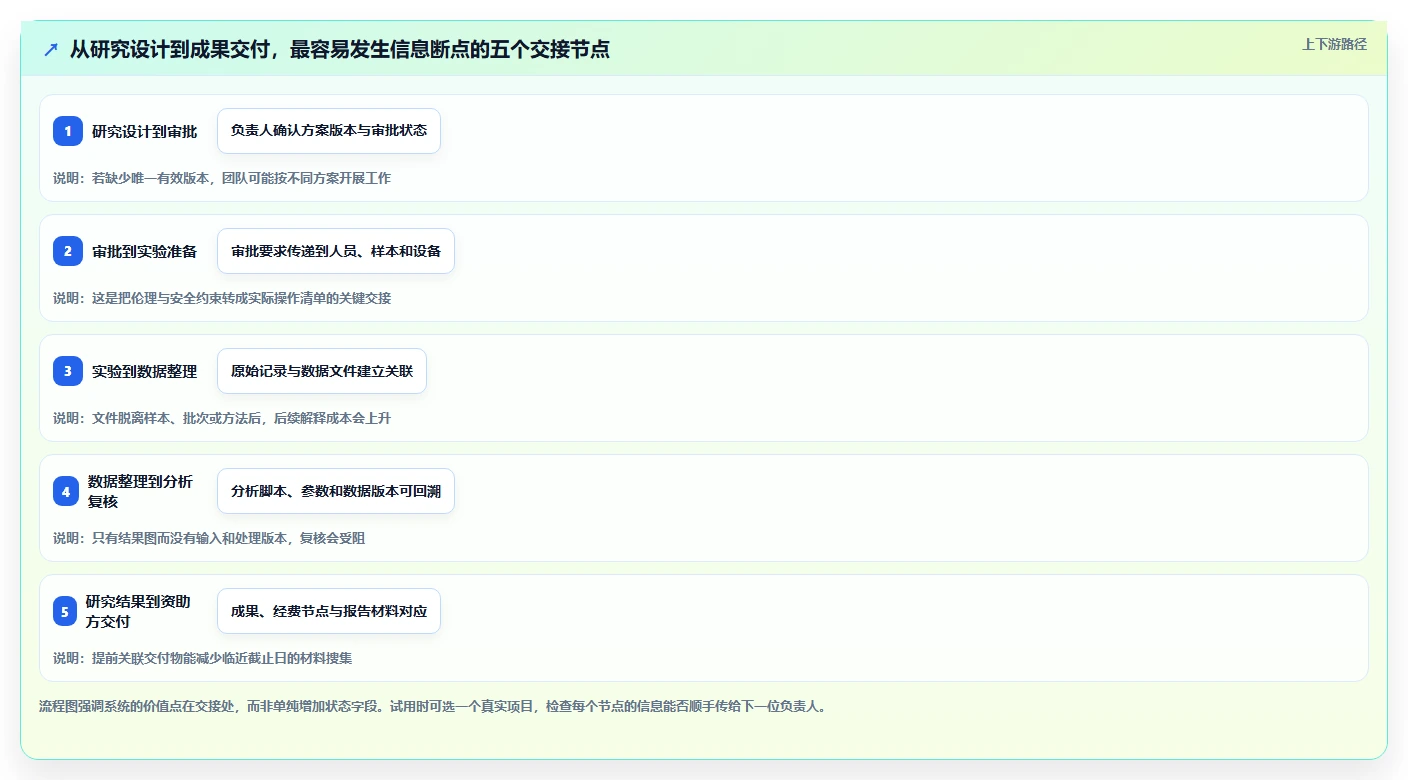Image resolution: width=1408 pixels, height=780 pixels.
Task: Click the 上下游路径 label
Action: click(x=1334, y=44)
